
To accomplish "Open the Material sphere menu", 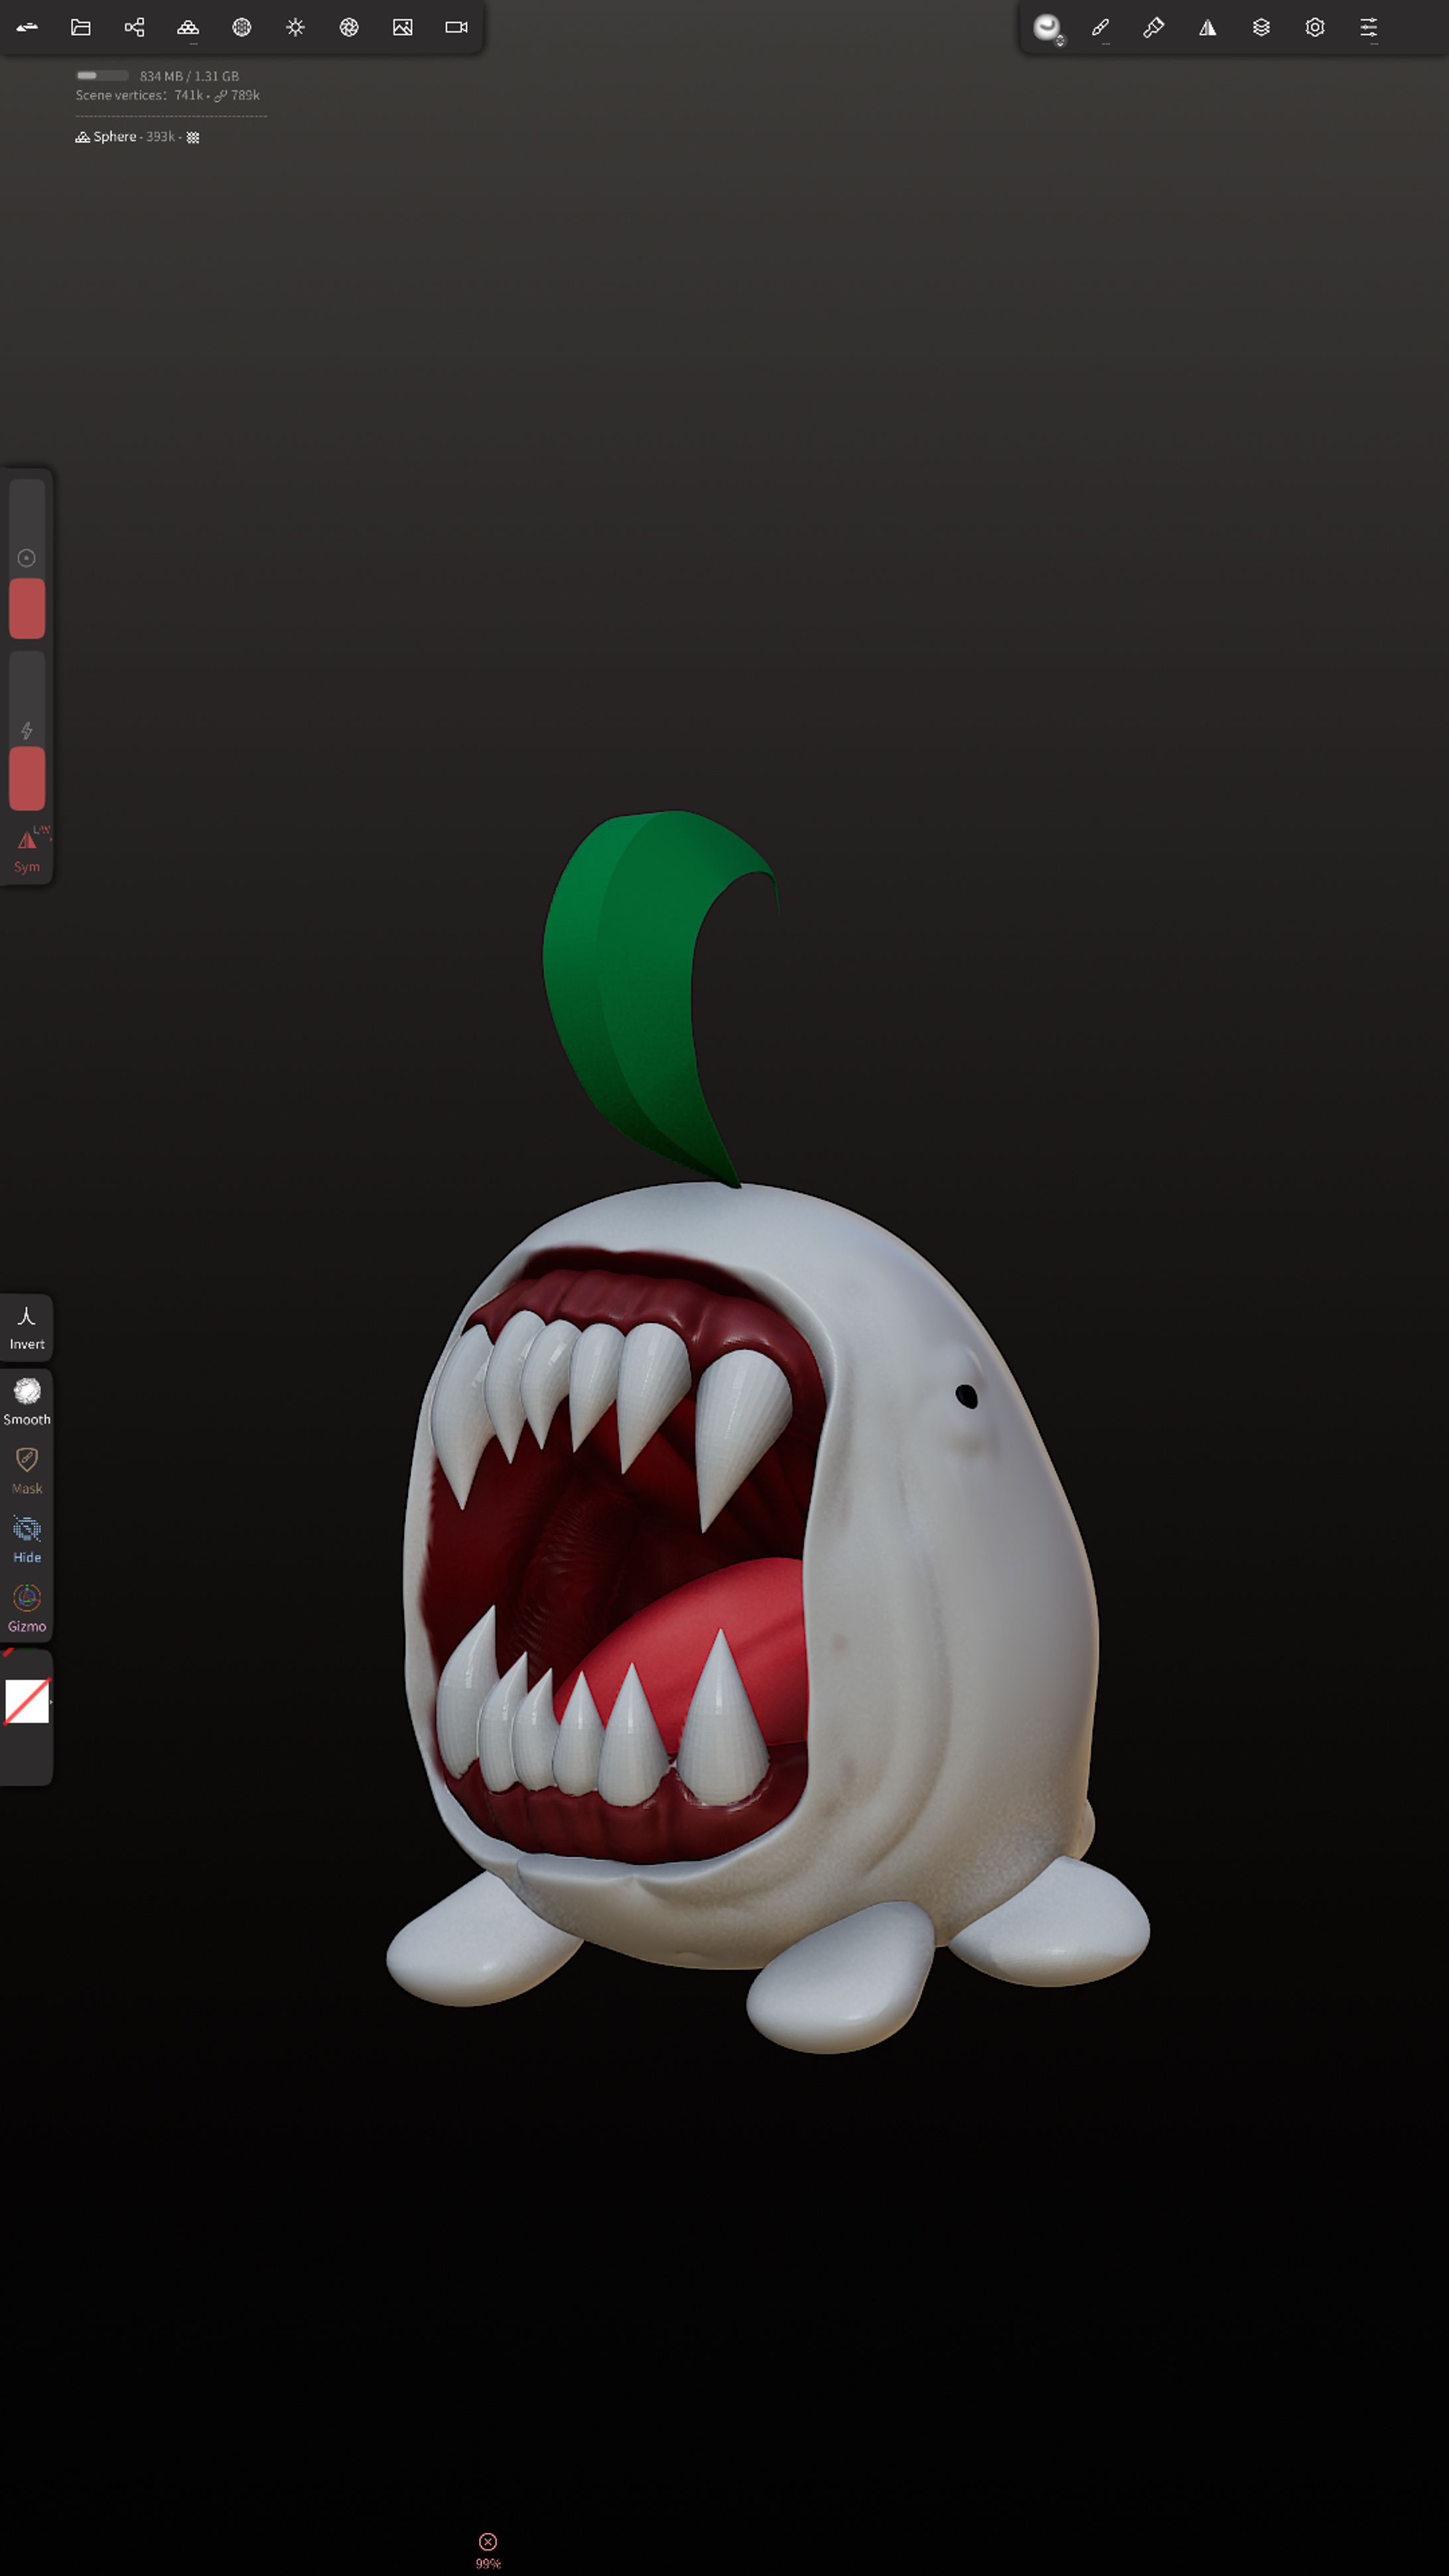I will (242, 27).
